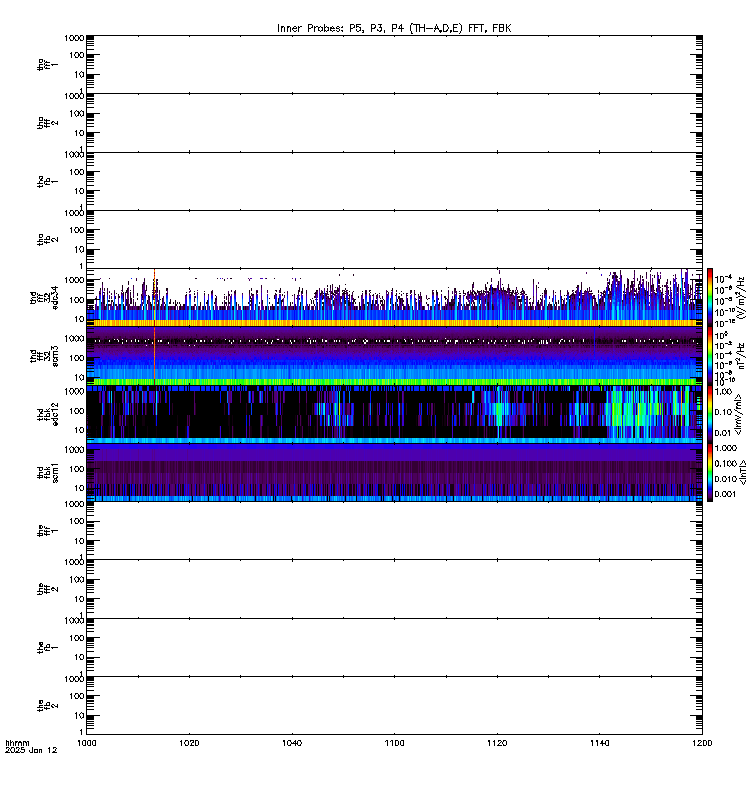This screenshot has width=750, height=800.
Task: Click the 'hhmm' axis unit label
Action: pyautogui.click(x=17, y=743)
